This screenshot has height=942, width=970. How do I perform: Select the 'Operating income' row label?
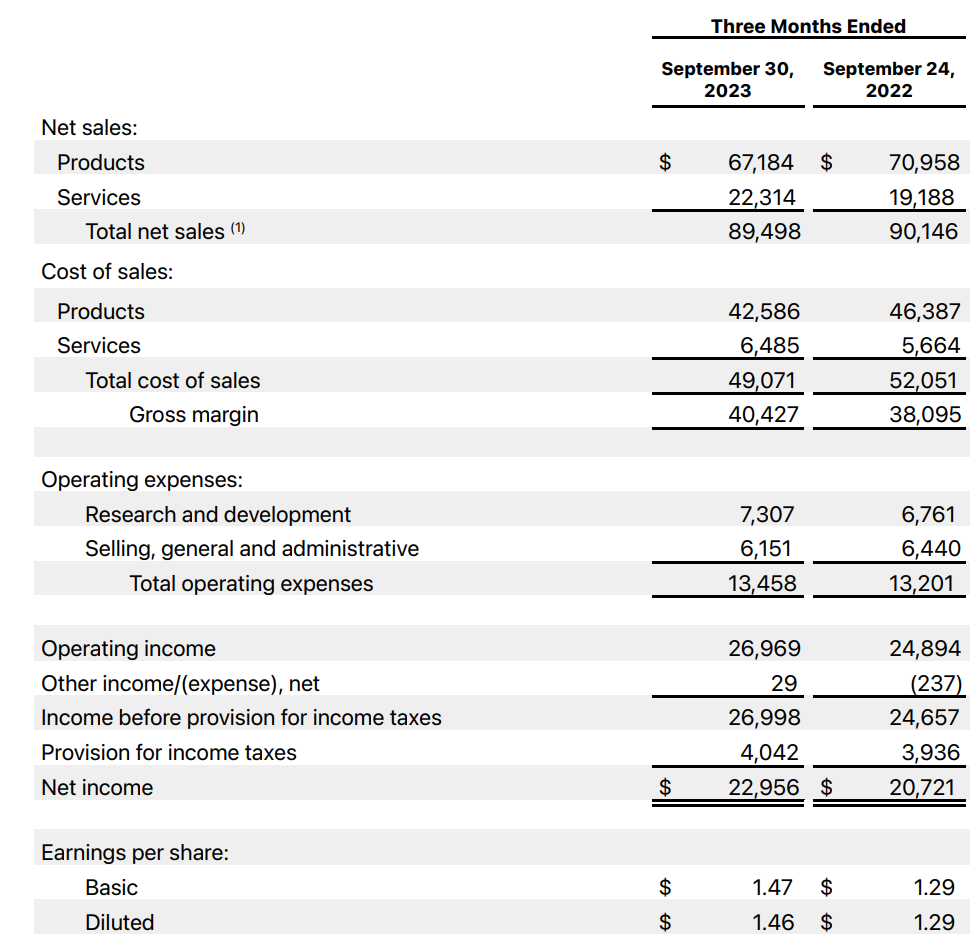click(128, 649)
